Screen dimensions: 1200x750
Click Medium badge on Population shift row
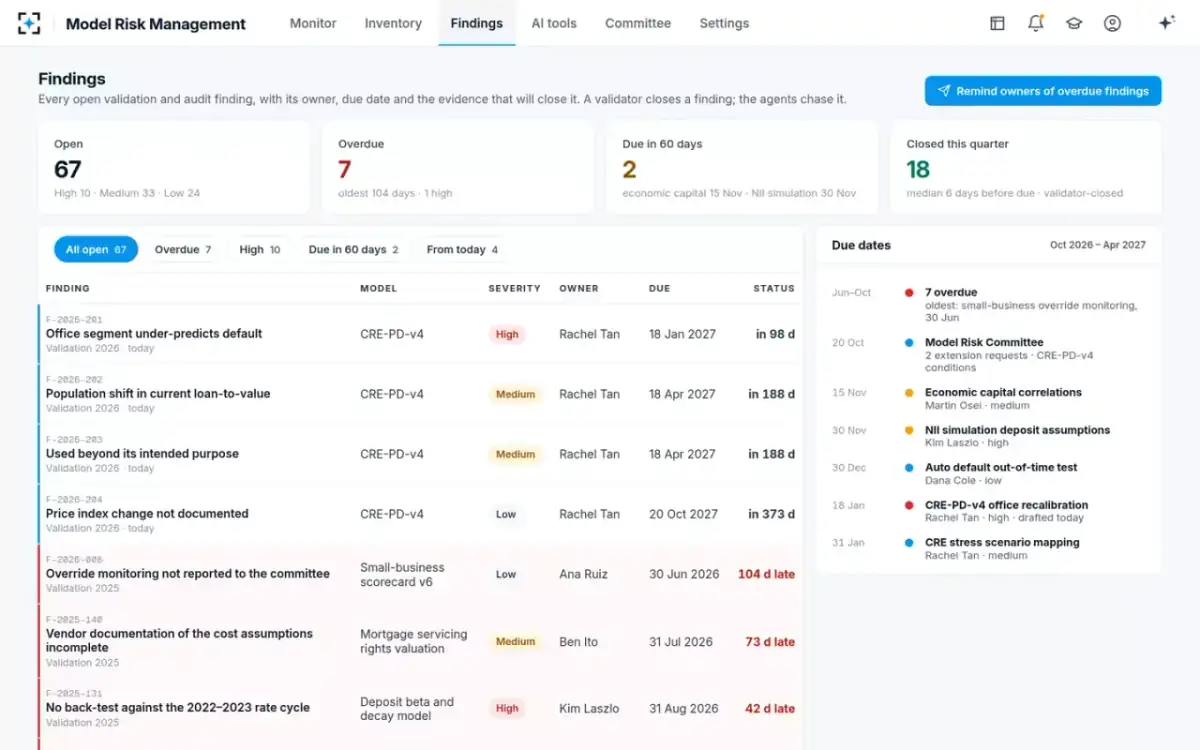pyautogui.click(x=515, y=394)
